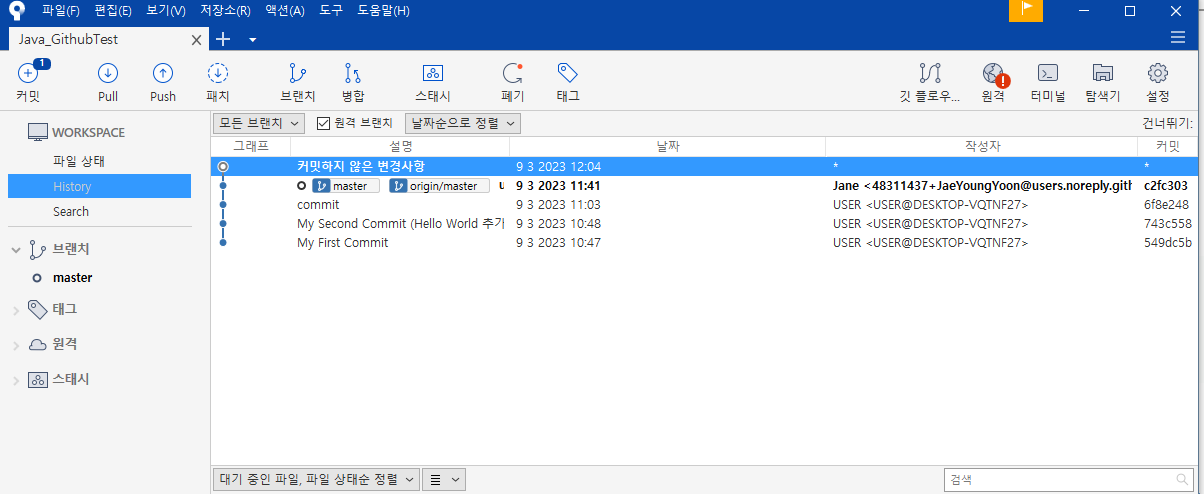Click commit hash 549dc5b

1168,242
